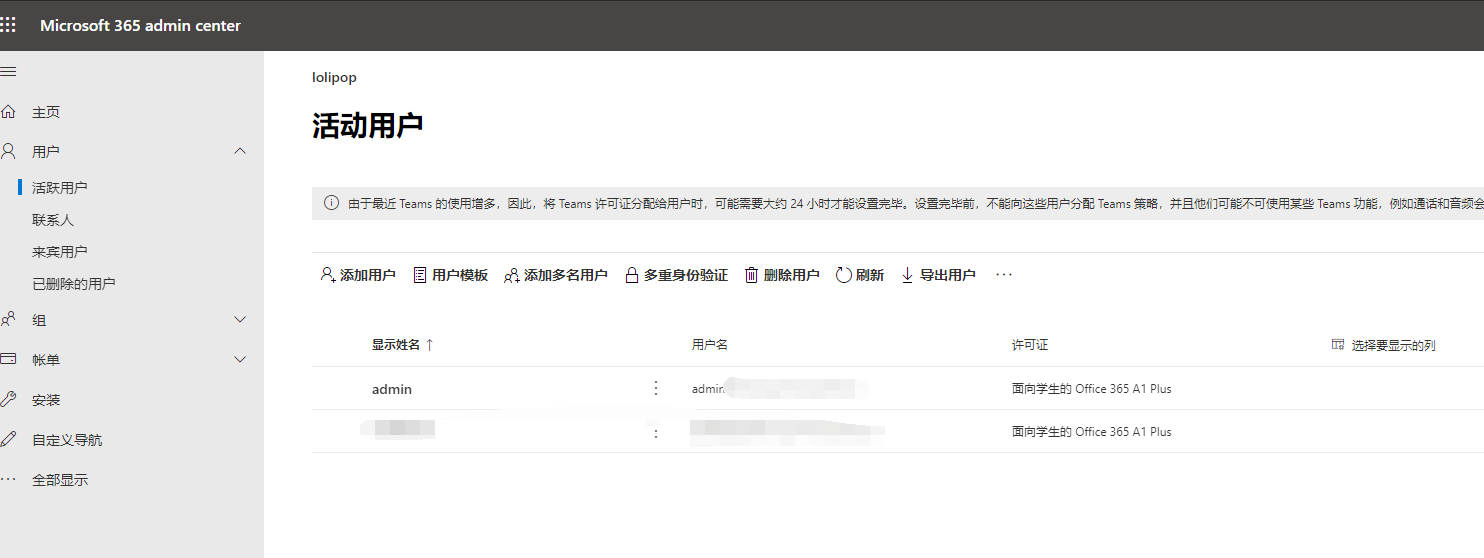Click the info icon in Teams notice banner
Image resolution: width=1484 pixels, height=558 pixels.
(x=331, y=203)
